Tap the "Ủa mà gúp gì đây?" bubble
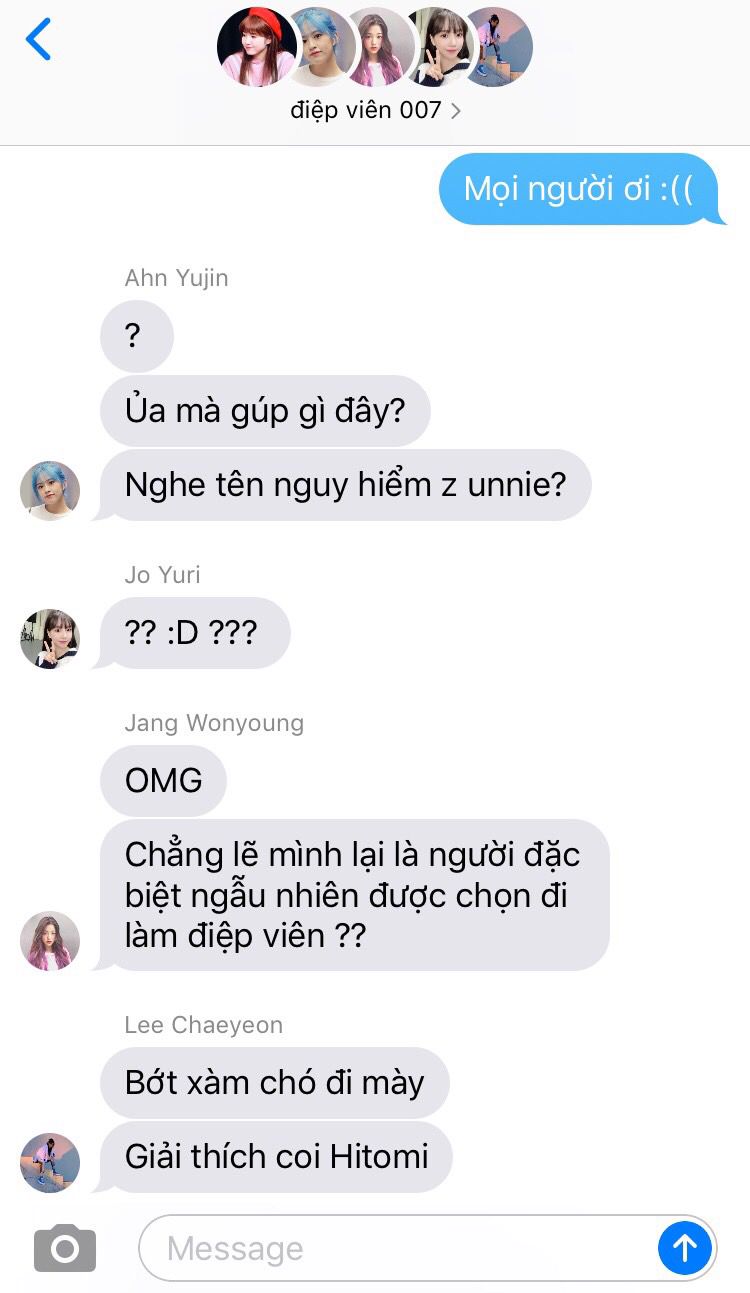This screenshot has height=1293, width=750. pyautogui.click(x=265, y=411)
